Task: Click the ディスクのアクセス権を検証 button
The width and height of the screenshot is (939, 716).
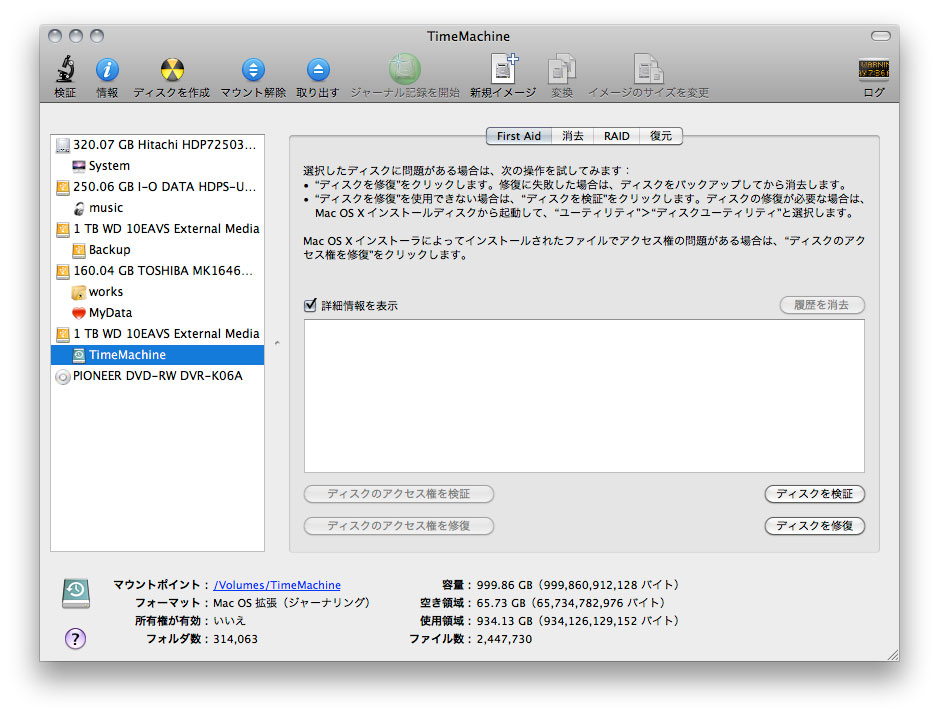Action: 399,494
